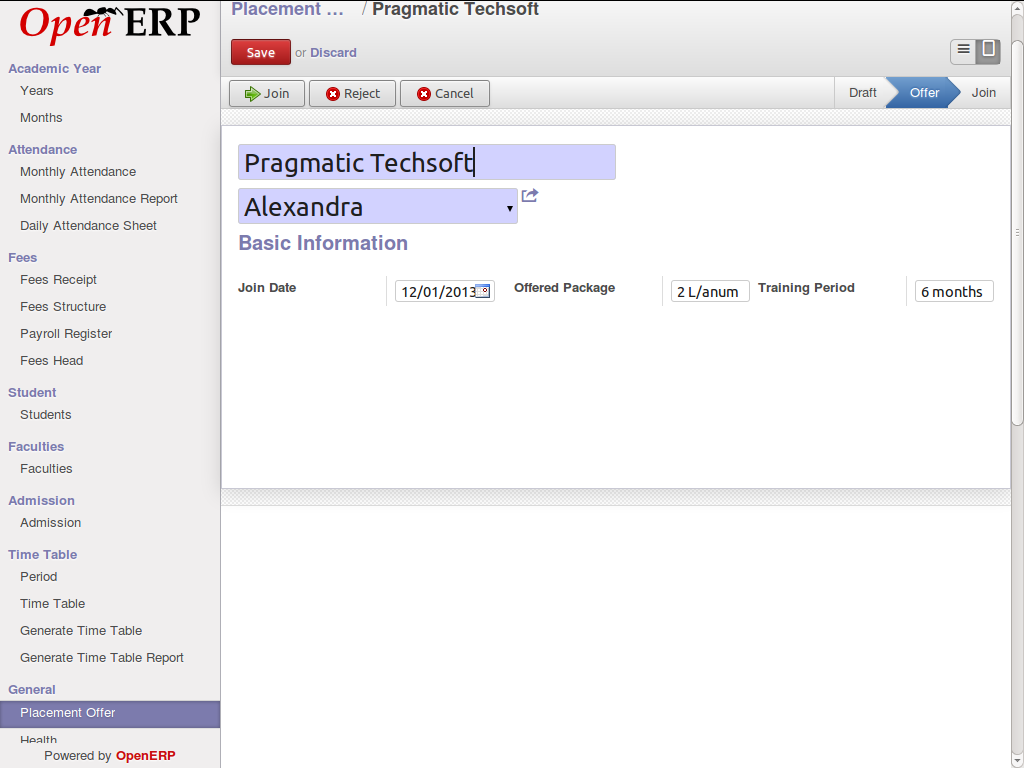The width and height of the screenshot is (1024, 768).
Task: Open Generate Time Table item
Action: point(81,631)
